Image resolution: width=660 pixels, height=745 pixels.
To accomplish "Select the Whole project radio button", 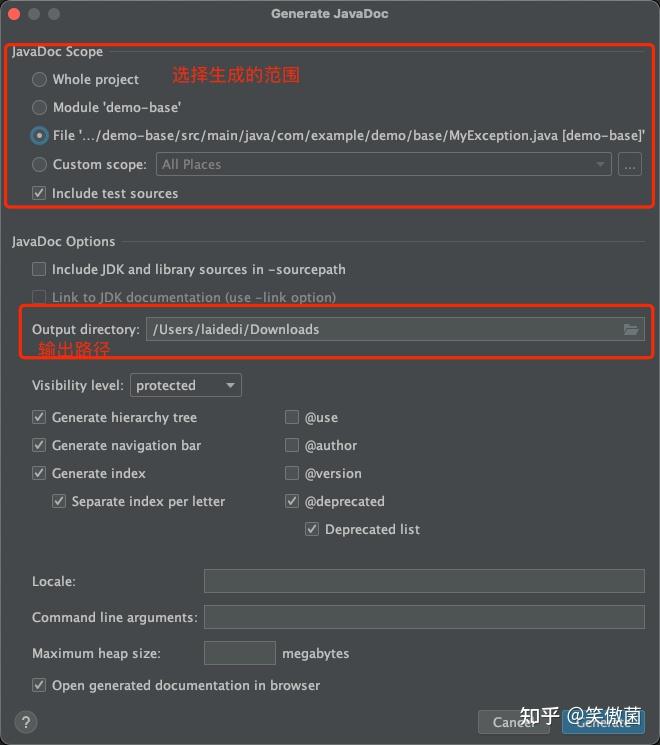I will (x=39, y=79).
